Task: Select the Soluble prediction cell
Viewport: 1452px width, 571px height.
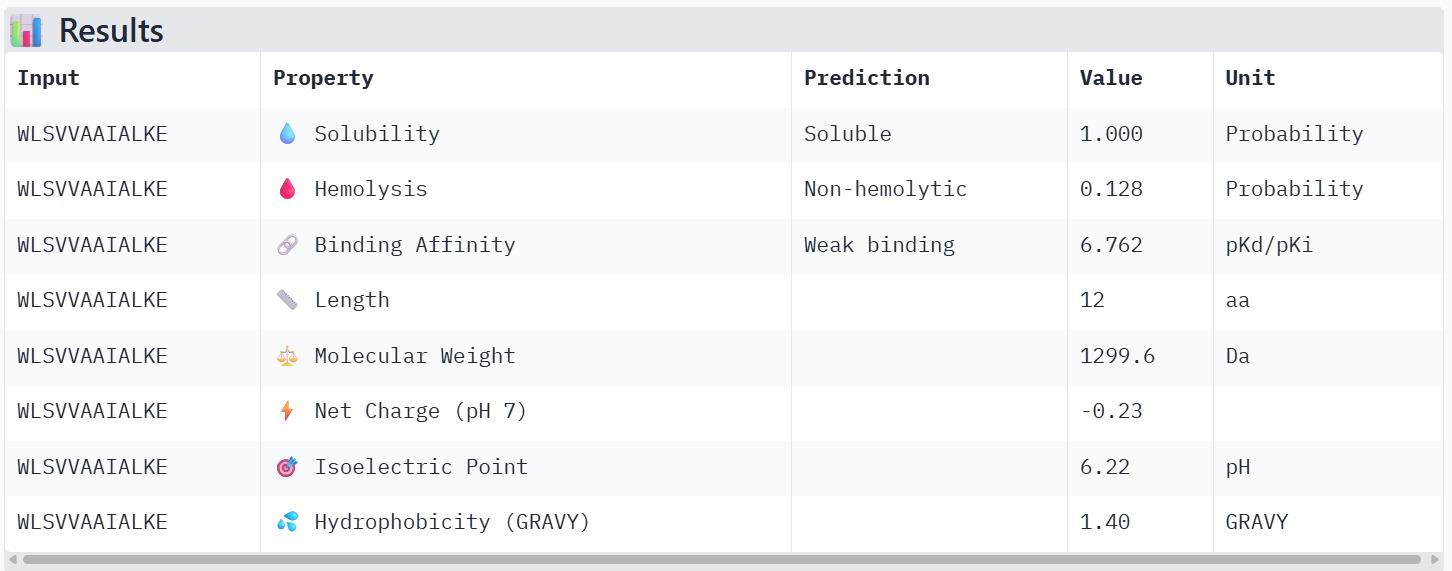Action: point(847,134)
